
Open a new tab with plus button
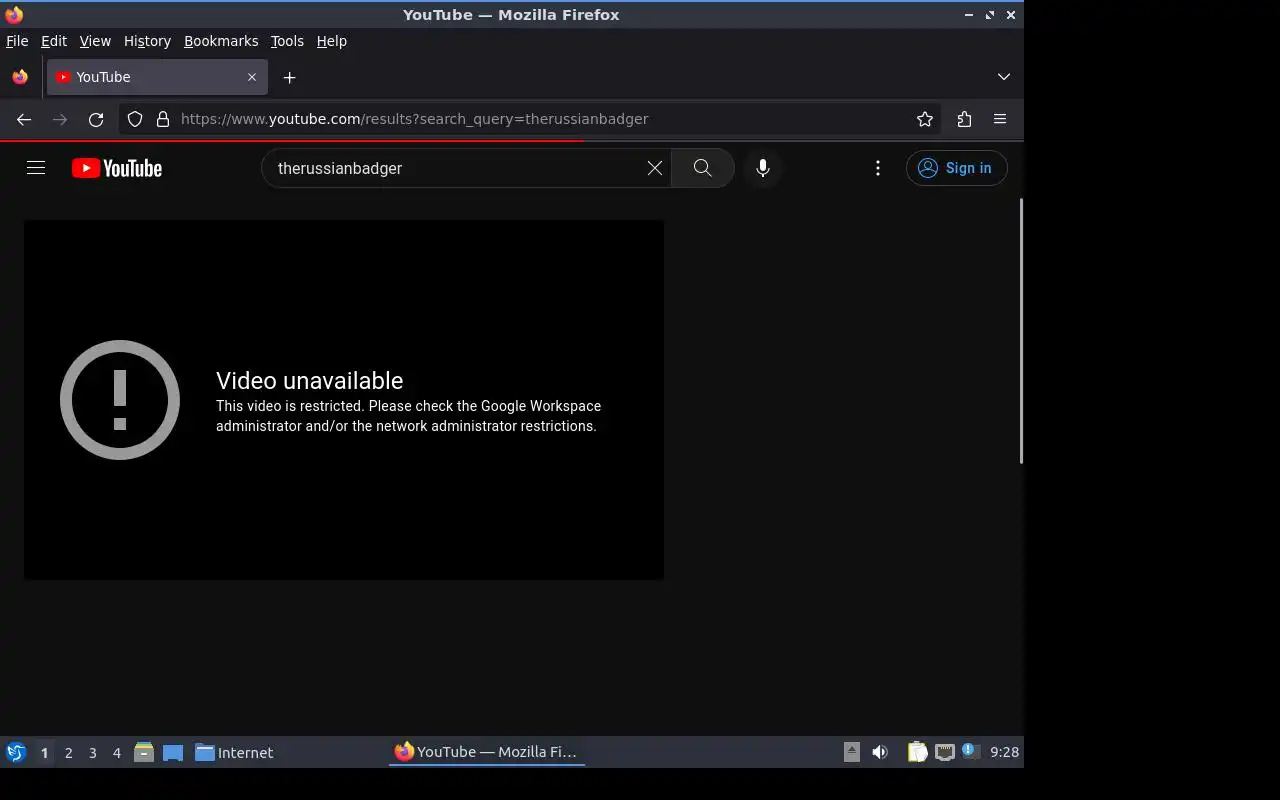289,77
